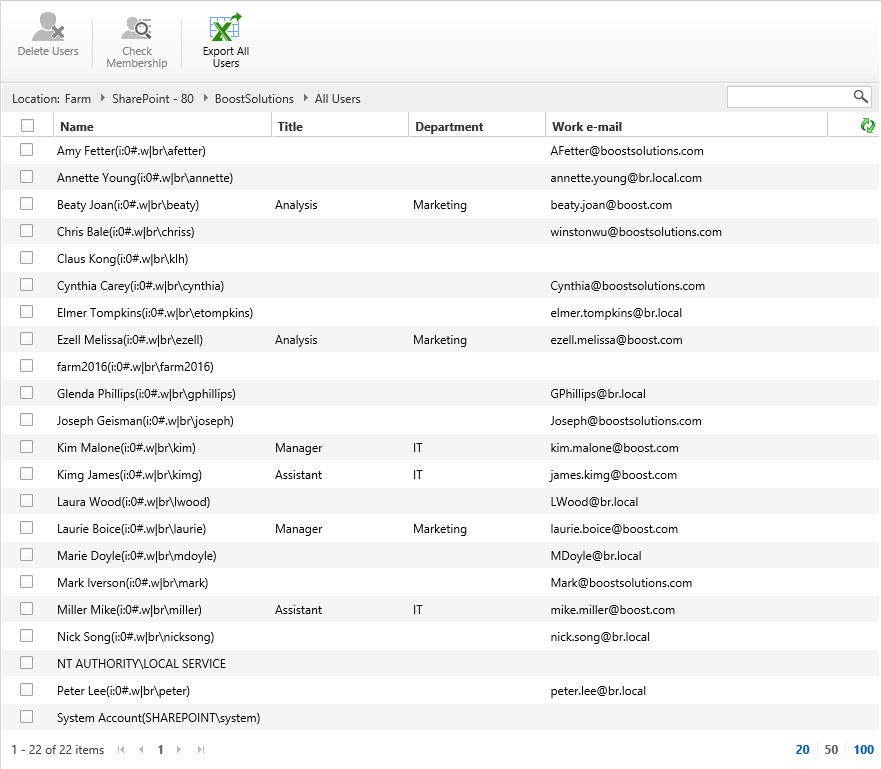This screenshot has height=769, width=881.
Task: Open the Check Membership tool
Action: coord(137,29)
